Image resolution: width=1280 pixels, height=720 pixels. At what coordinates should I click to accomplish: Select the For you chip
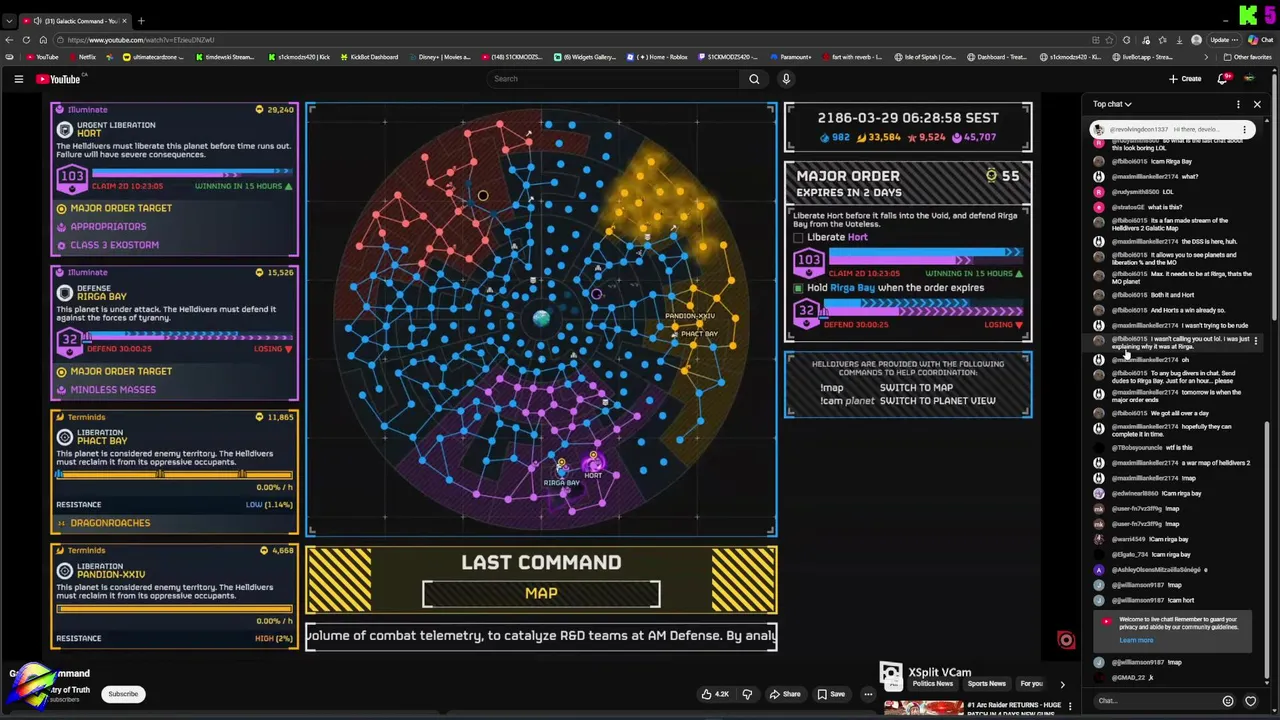coord(1031,684)
